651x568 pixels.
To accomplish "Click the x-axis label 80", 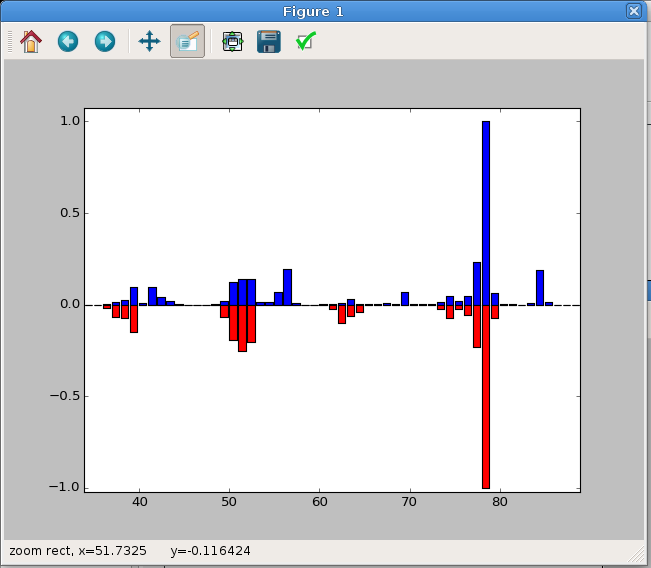I will click(x=500, y=502).
